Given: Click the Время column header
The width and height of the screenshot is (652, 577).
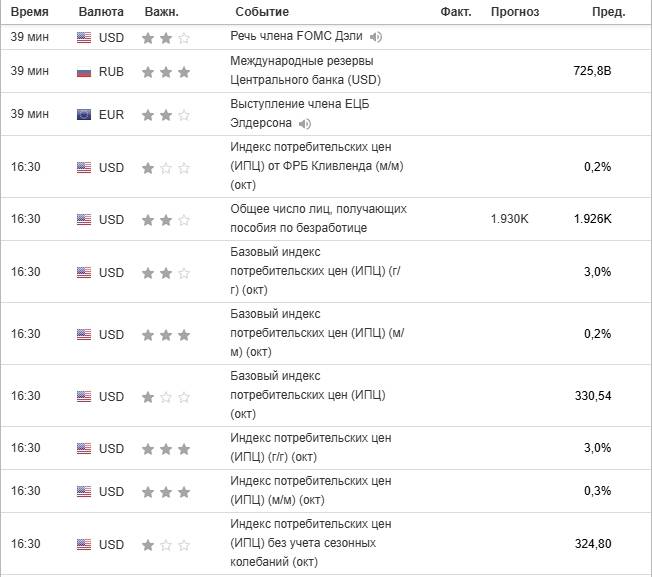Looking at the screenshot, I should [29, 12].
